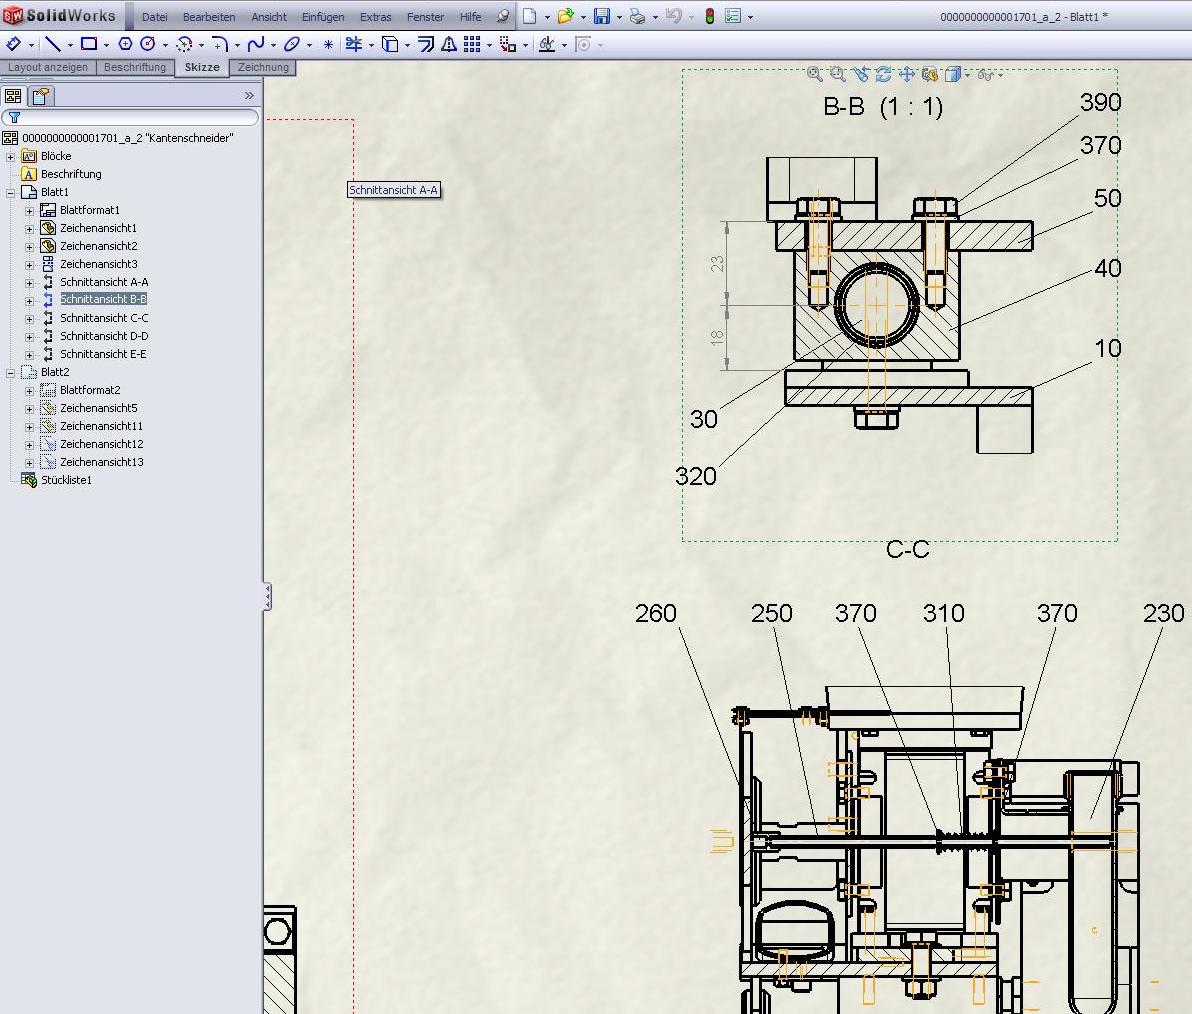Open the arrow next to Rectangle tool
Image resolution: width=1192 pixels, height=1014 pixels.
coord(107,45)
